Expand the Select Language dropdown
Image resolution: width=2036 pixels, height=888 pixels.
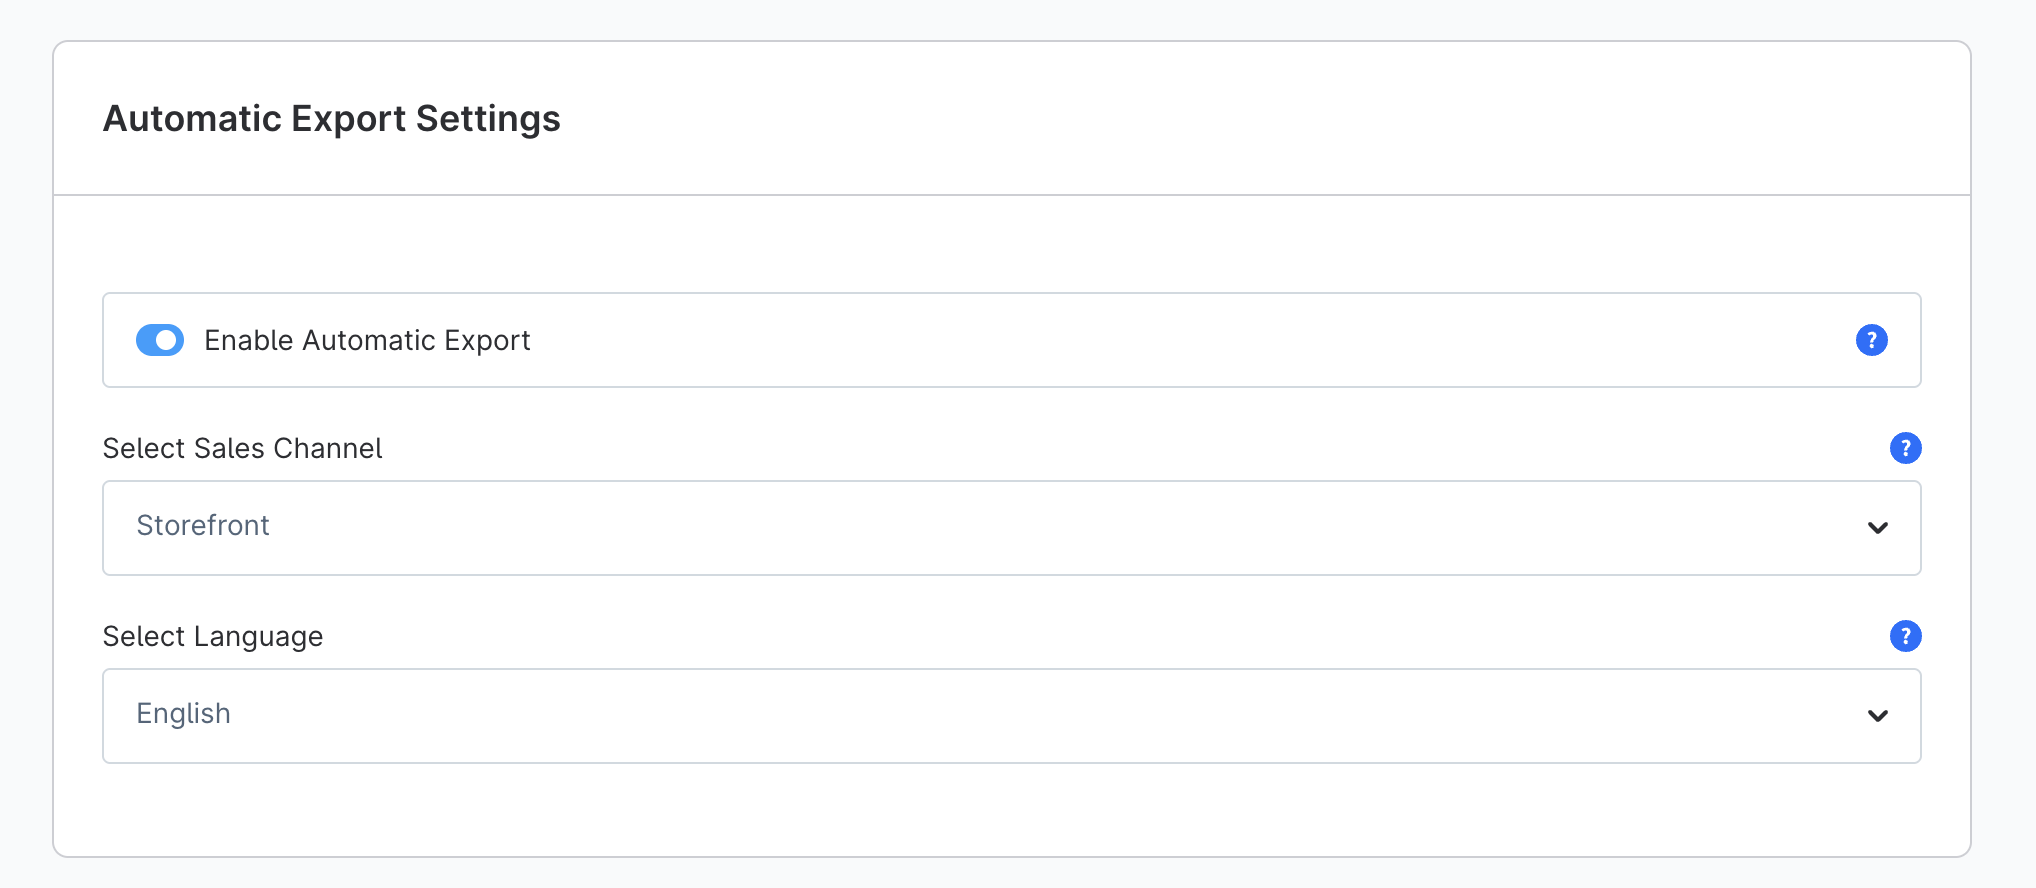1011,716
